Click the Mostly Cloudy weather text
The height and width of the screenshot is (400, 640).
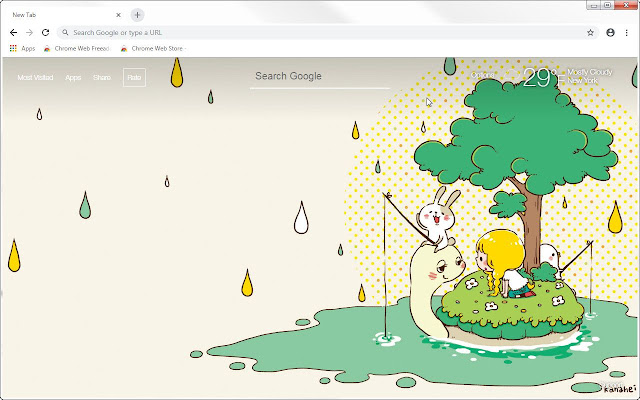point(589,72)
